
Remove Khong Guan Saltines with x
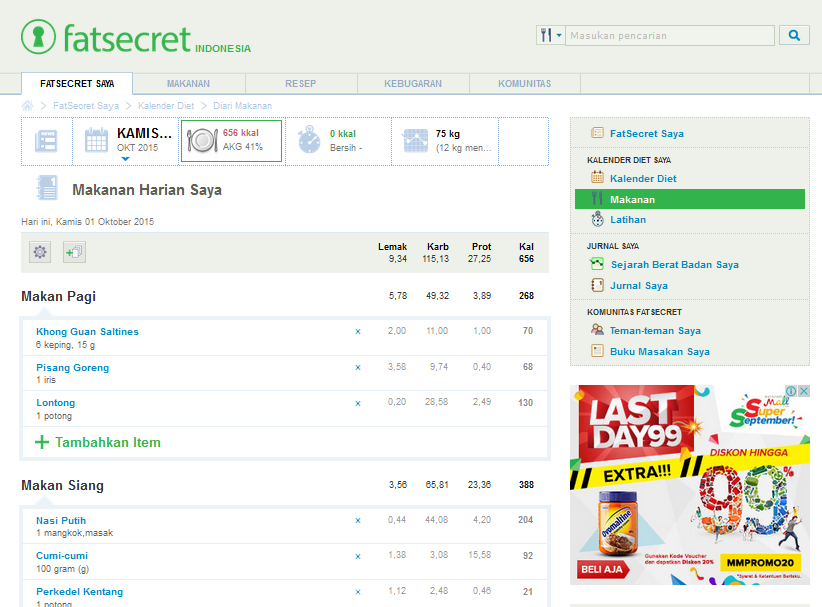358,331
